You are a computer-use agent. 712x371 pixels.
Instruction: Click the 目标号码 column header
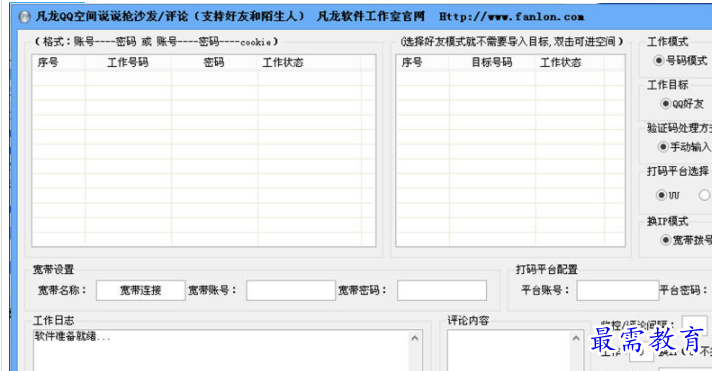492,63
